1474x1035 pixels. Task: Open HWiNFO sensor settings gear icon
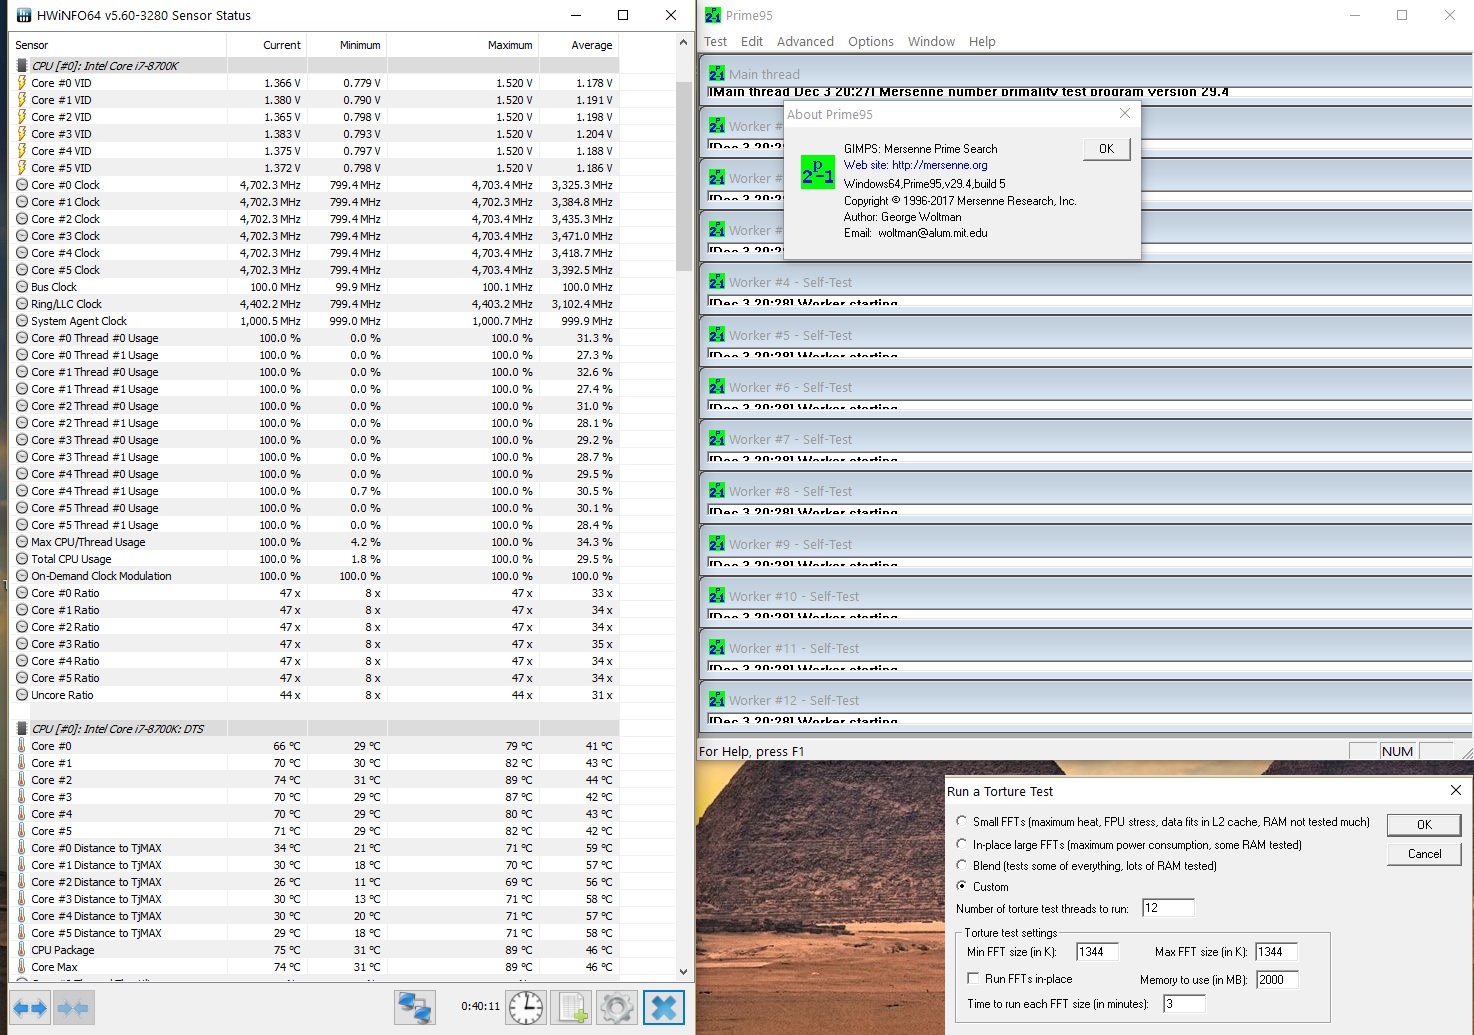[617, 1007]
